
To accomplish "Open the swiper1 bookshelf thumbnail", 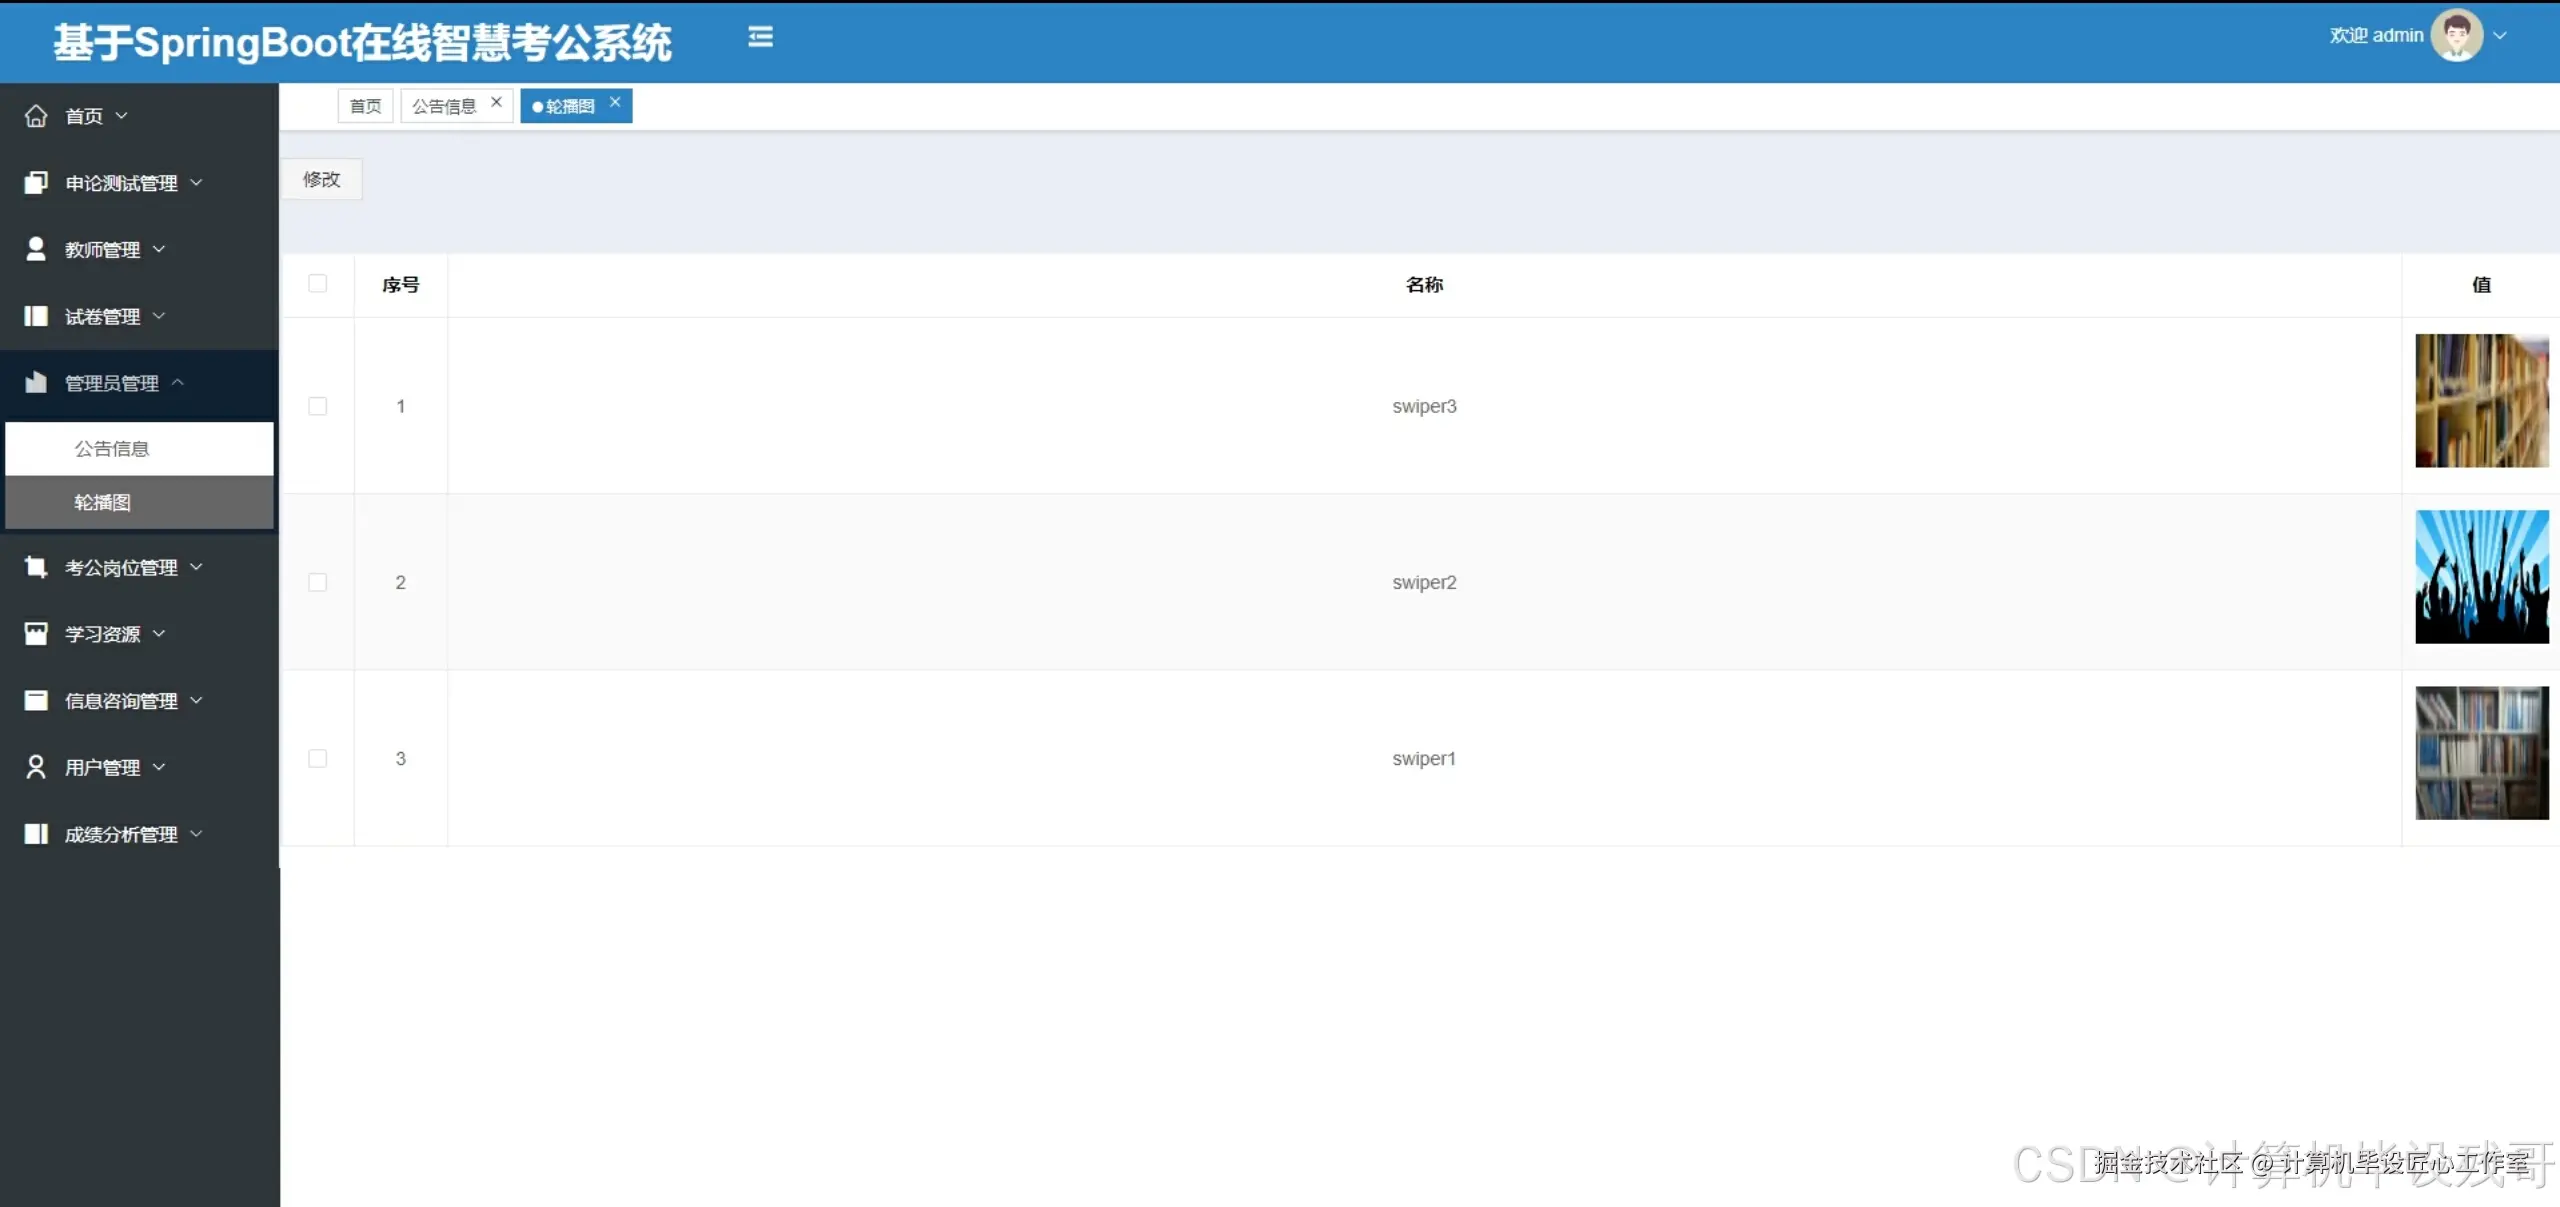I will coord(2481,753).
